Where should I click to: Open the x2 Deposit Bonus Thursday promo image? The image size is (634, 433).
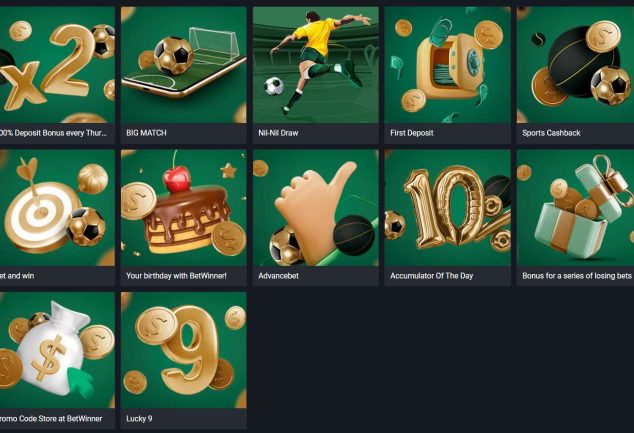click(57, 65)
